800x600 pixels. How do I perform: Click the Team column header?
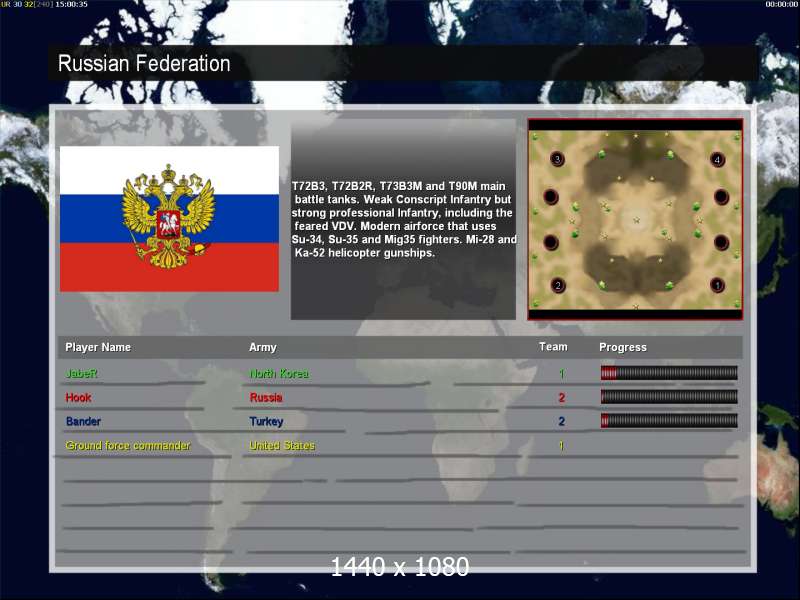click(x=553, y=347)
